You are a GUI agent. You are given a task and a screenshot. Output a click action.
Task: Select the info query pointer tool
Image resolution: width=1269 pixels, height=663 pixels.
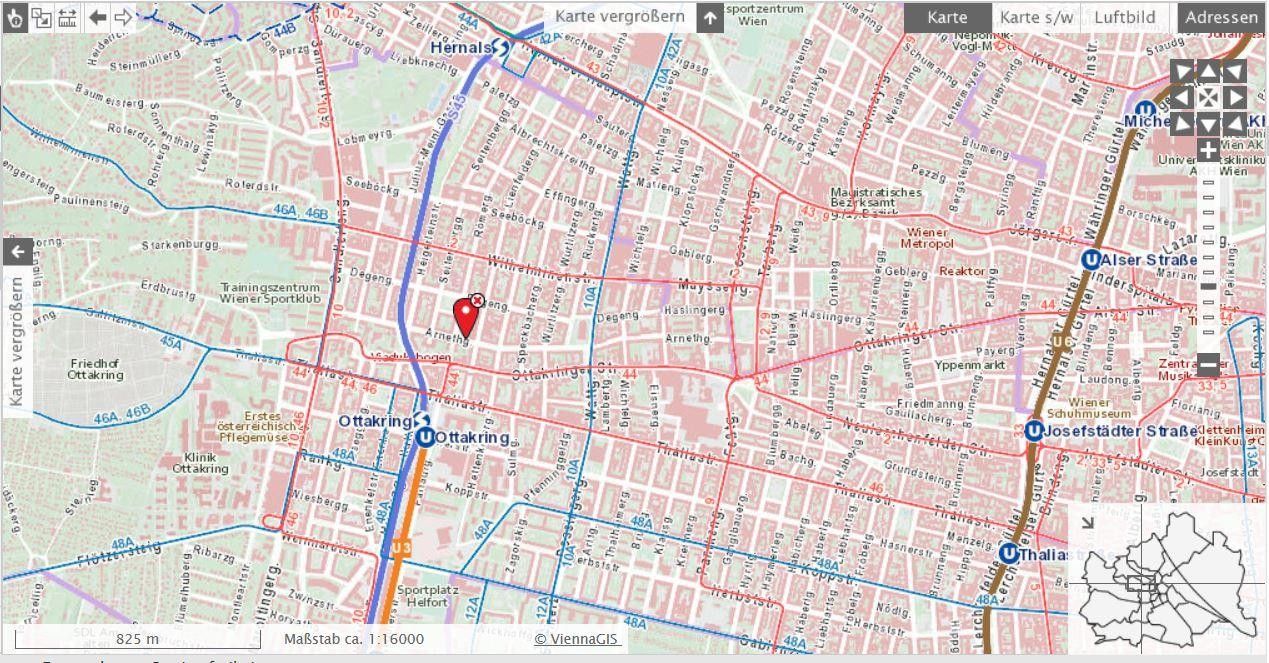coord(15,17)
